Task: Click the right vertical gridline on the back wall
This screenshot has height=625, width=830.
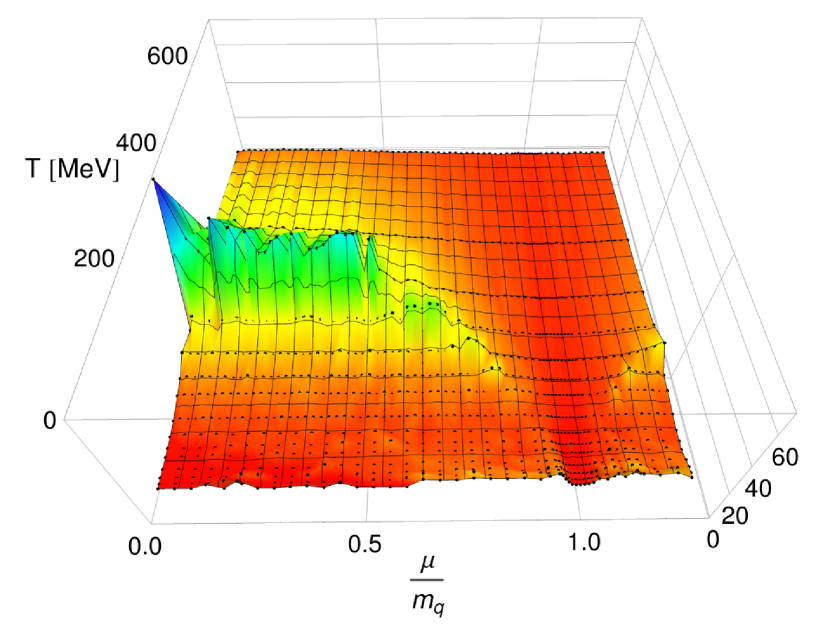Action: 540,80
